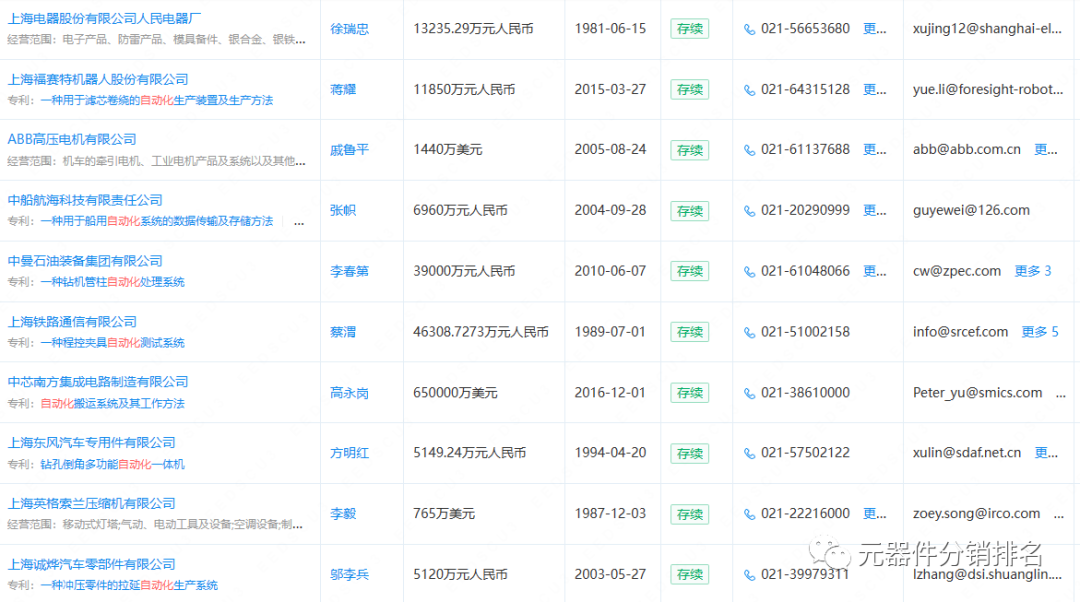Open patent 一种用于滤芯卷绕的自动化生产装置及生产方法
The image size is (1080, 602).
(x=156, y=101)
